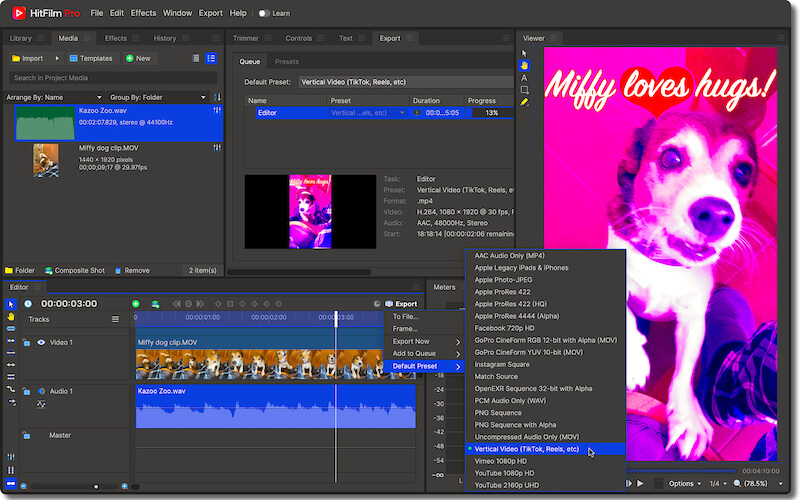This screenshot has height=500, width=800.
Task: Toggle the snapping button in the timeline sidebar
Action: (x=11, y=483)
